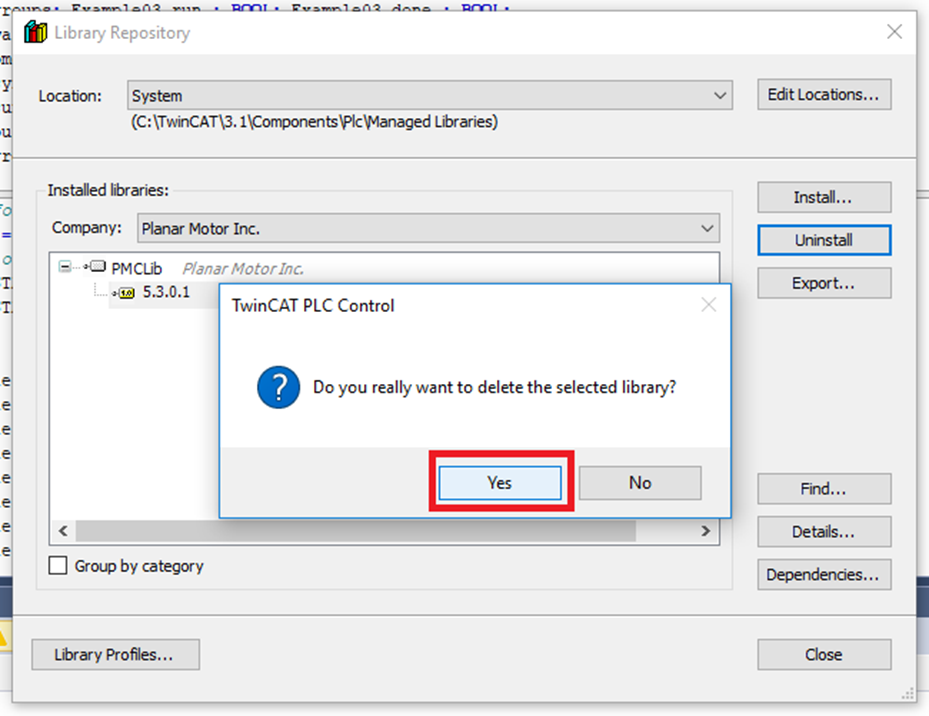Viewport: 929px width, 716px height.
Task: Click Yes to confirm library deletion
Action: tap(499, 483)
